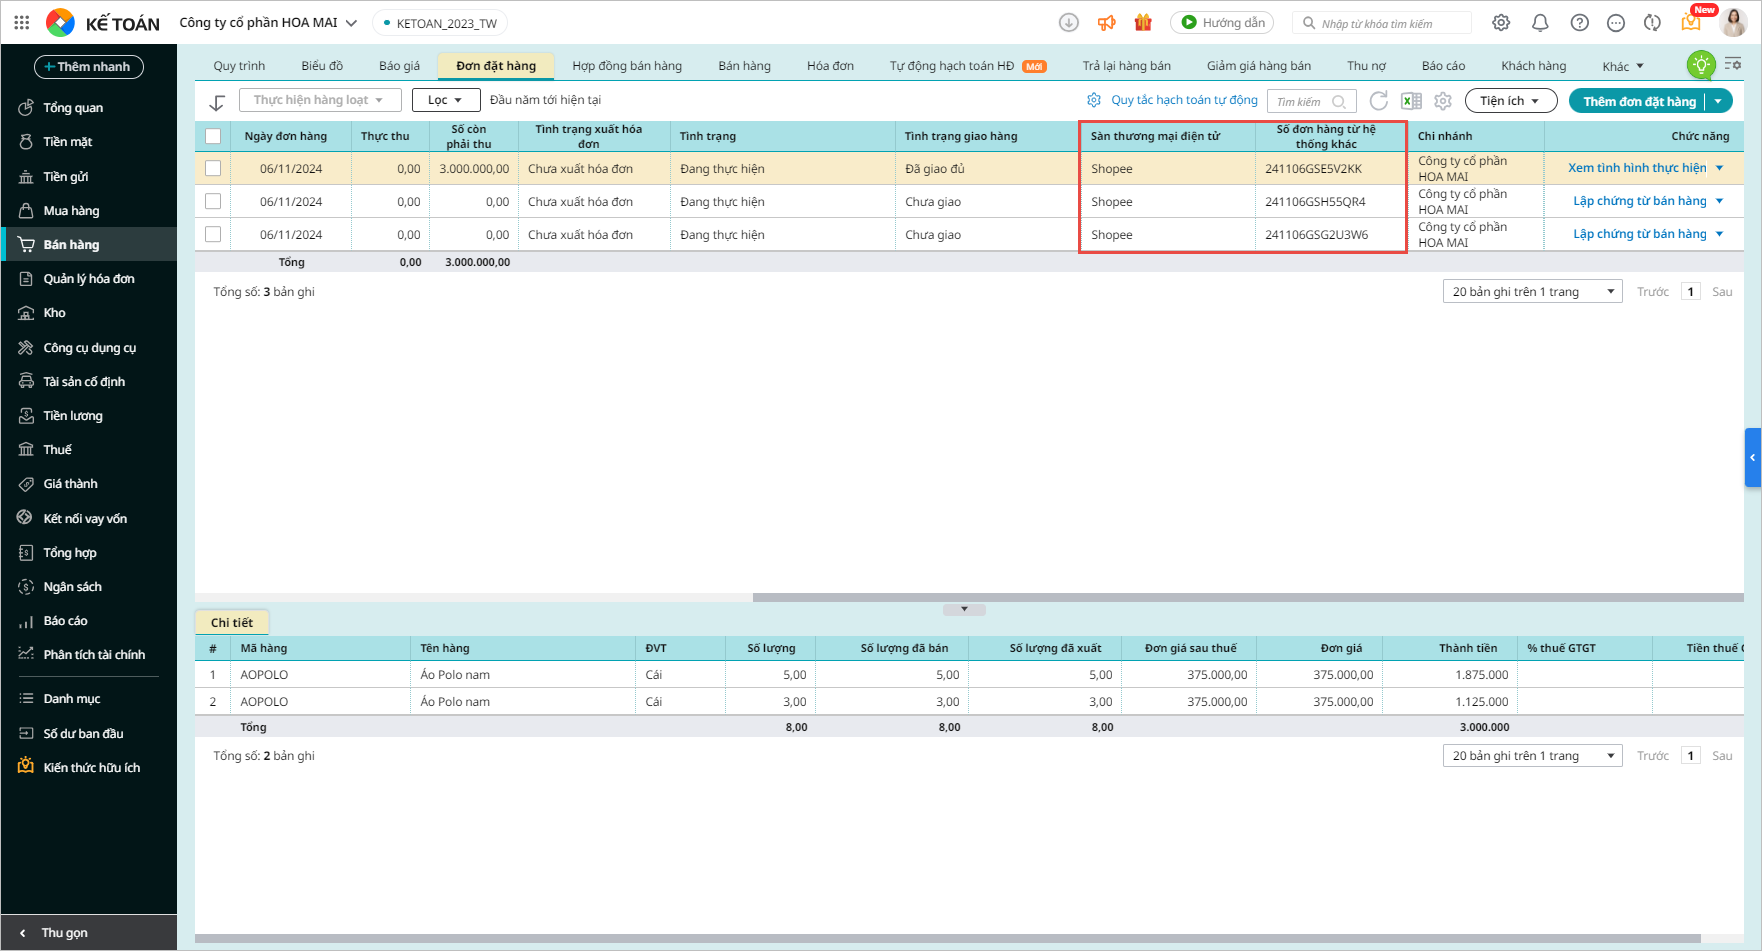Switch to the Hợp đồng bán hàng tab
The height and width of the screenshot is (951, 1762).
pos(627,66)
